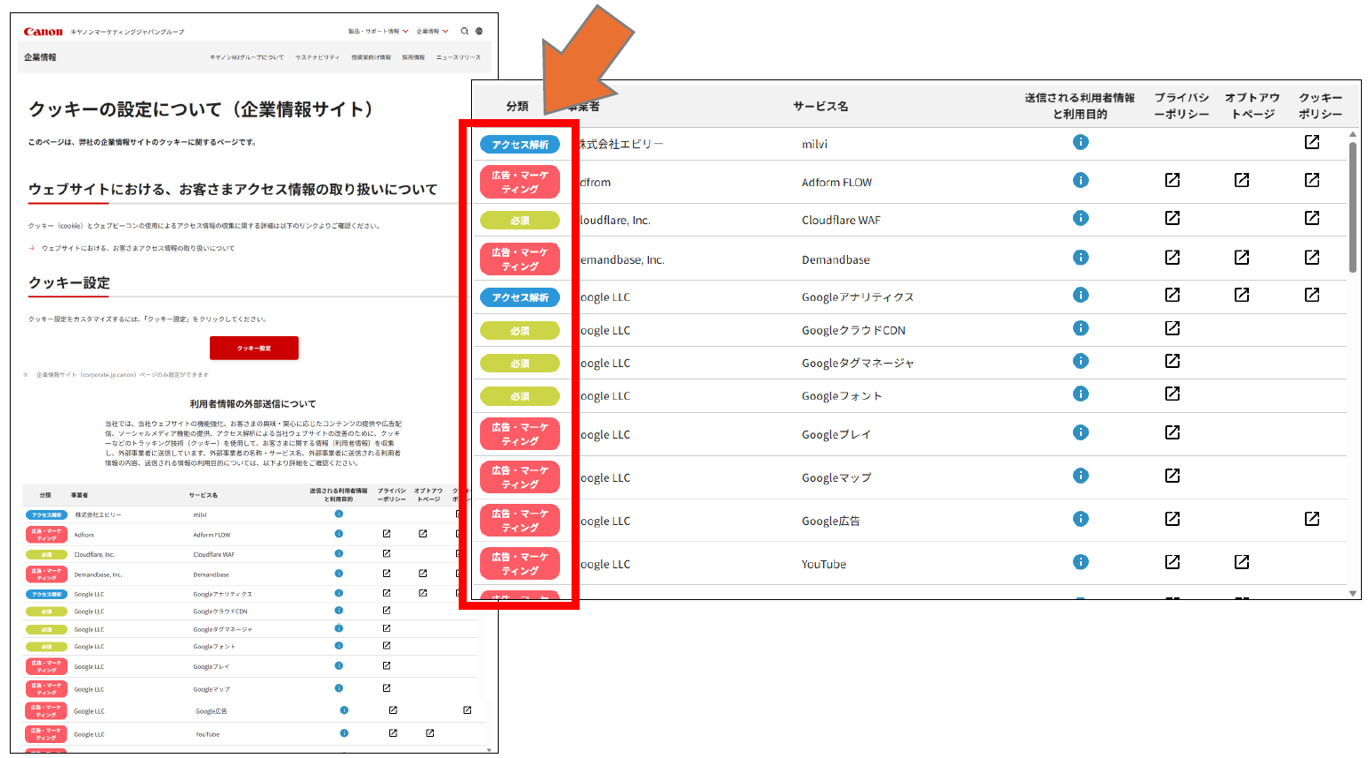Expand 企業情報 dropdown in top header
1368x758 pixels.
(x=433, y=31)
